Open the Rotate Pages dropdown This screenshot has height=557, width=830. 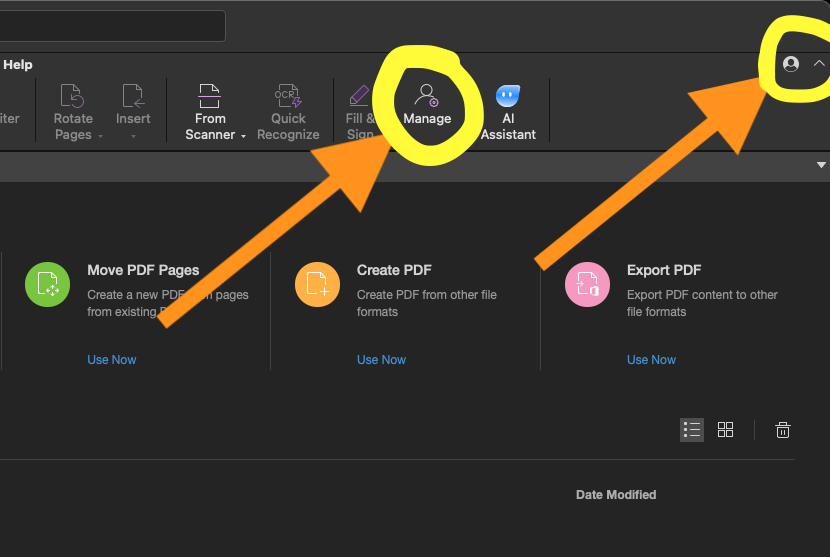100,135
